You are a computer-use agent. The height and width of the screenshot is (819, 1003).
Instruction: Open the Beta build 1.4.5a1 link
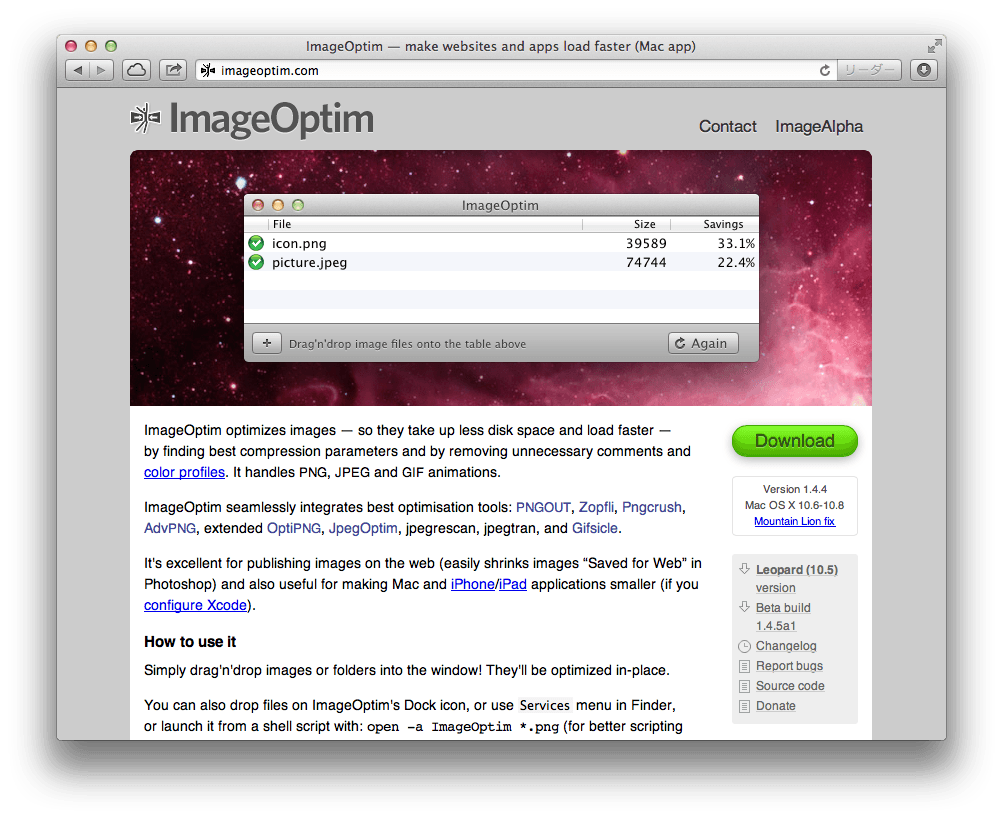tap(783, 617)
